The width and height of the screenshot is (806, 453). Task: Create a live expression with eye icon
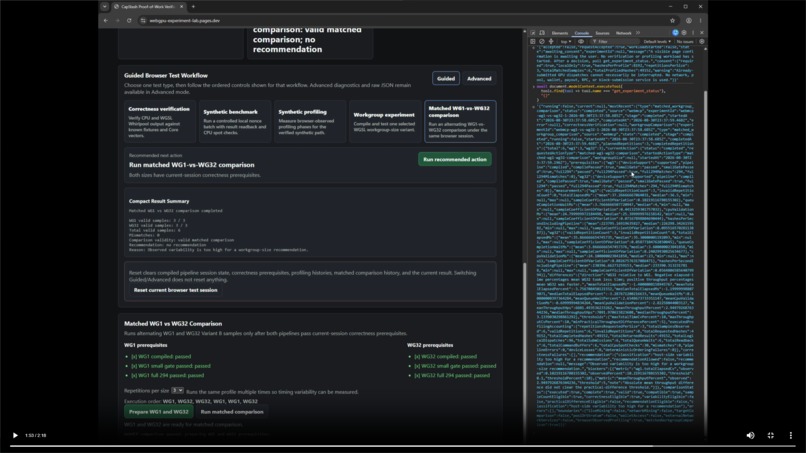pos(581,42)
